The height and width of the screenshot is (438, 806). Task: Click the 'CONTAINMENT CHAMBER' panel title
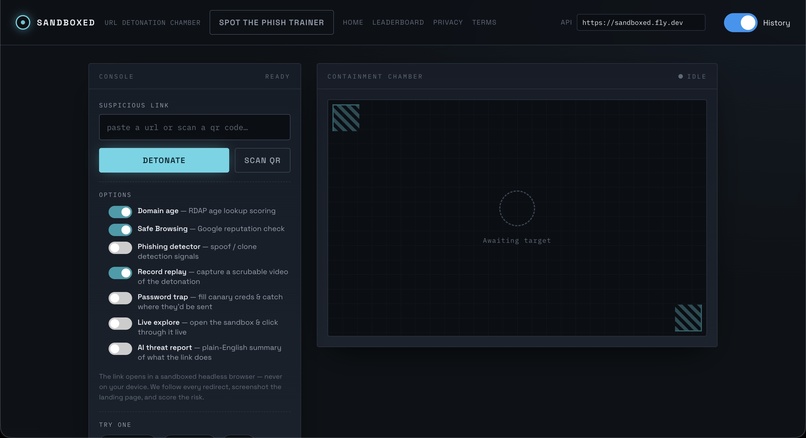pos(375,77)
